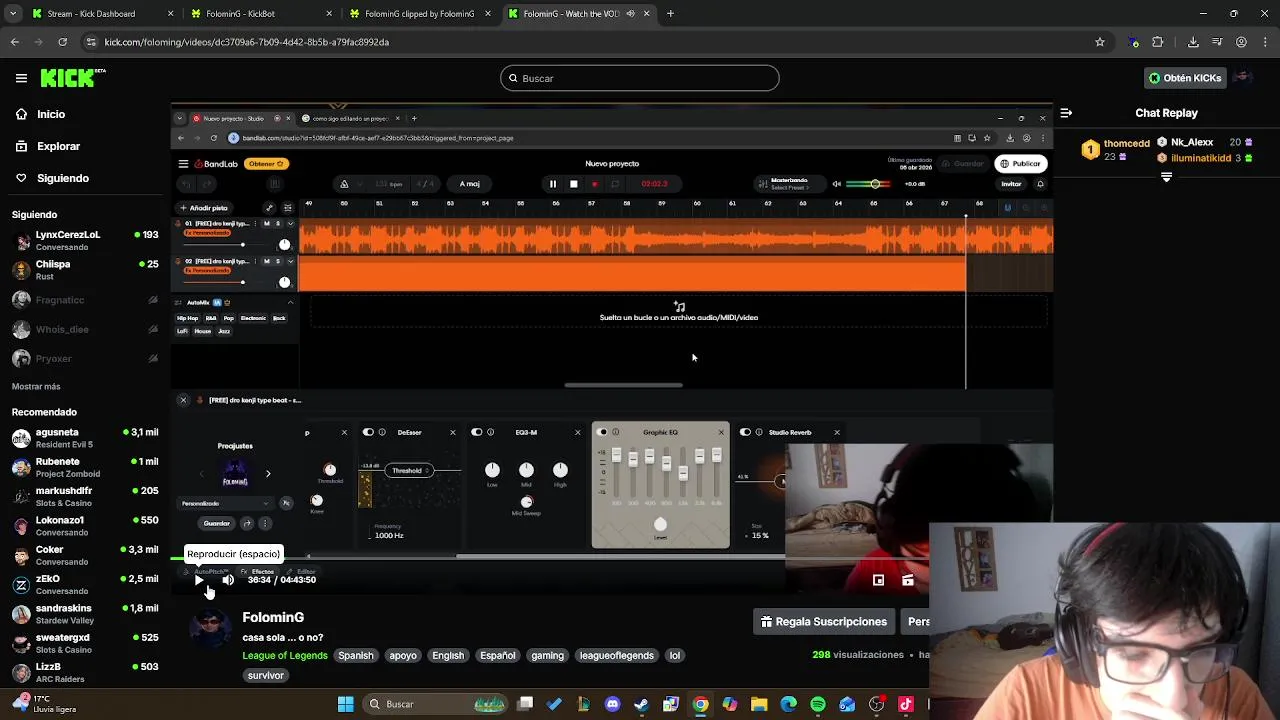Screen dimensions: 1280x720
Task: Open the Windows Start menu
Action: point(345,704)
